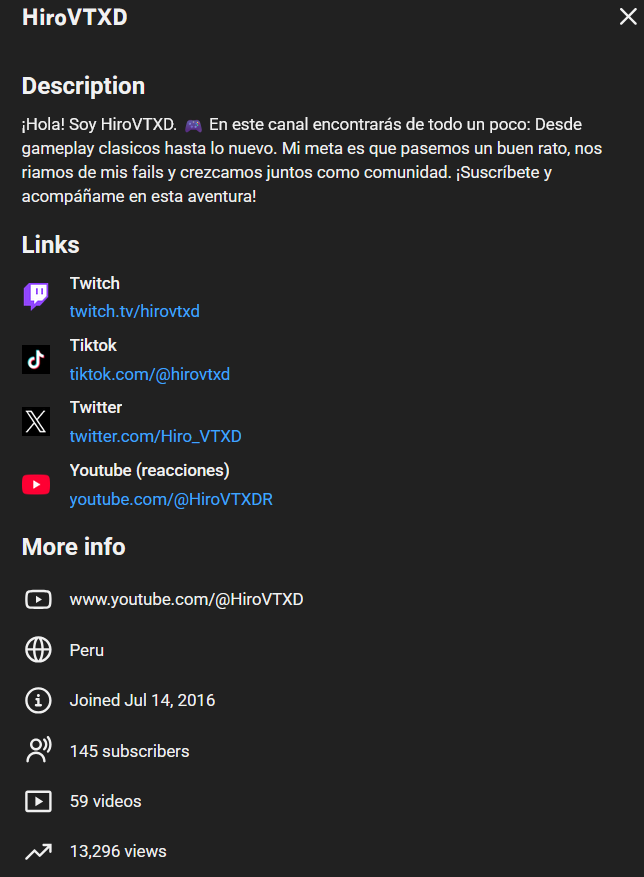Click the red YouTube logo icon
This screenshot has height=877, width=644.
pos(36,484)
